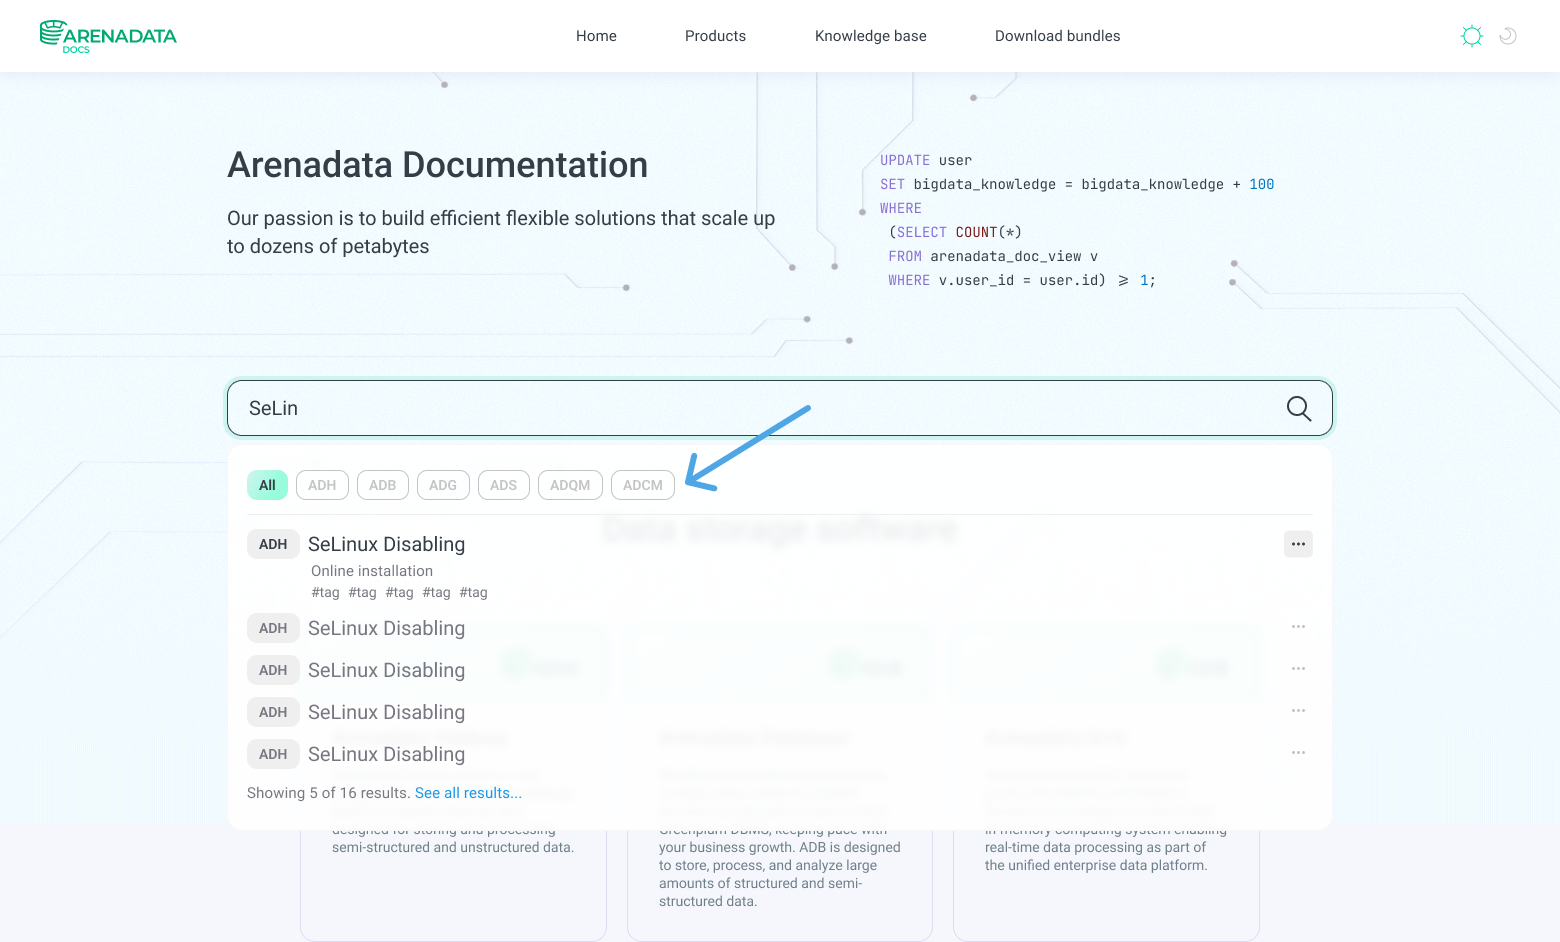Viewport: 1560px width, 942px height.
Task: Open the Products menu item
Action: coord(715,36)
